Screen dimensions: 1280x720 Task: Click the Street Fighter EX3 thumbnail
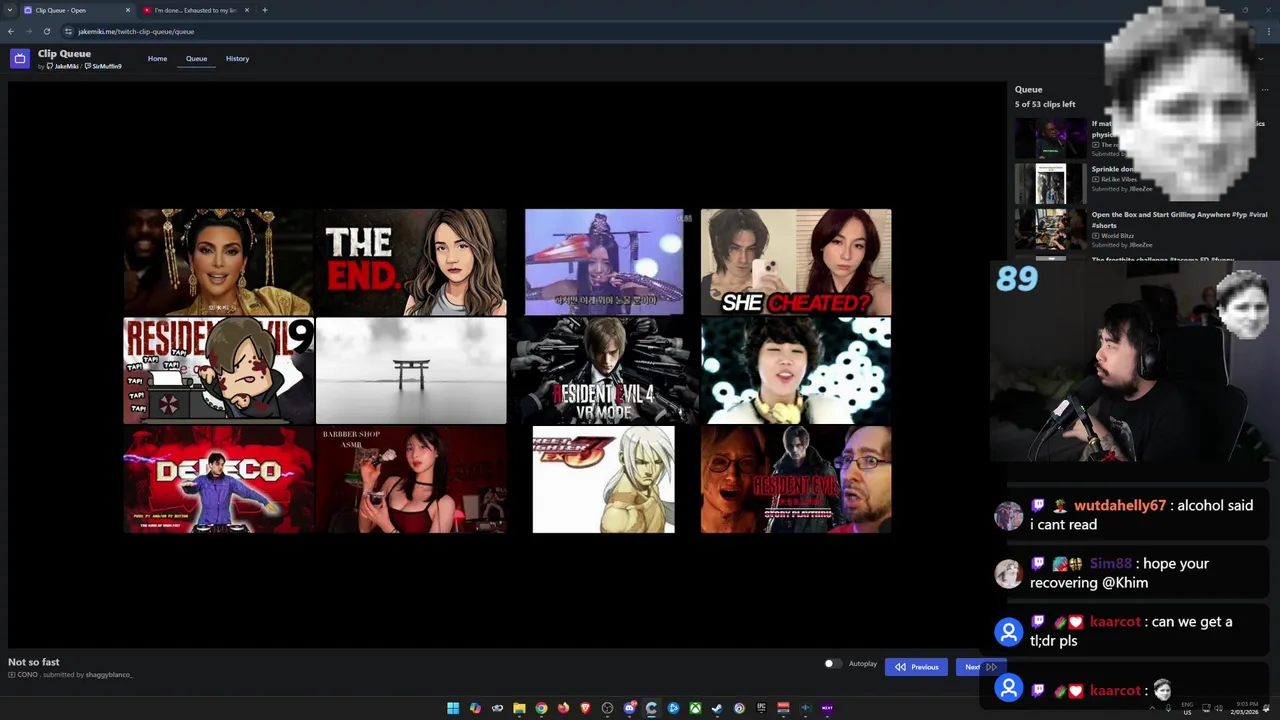(x=604, y=479)
